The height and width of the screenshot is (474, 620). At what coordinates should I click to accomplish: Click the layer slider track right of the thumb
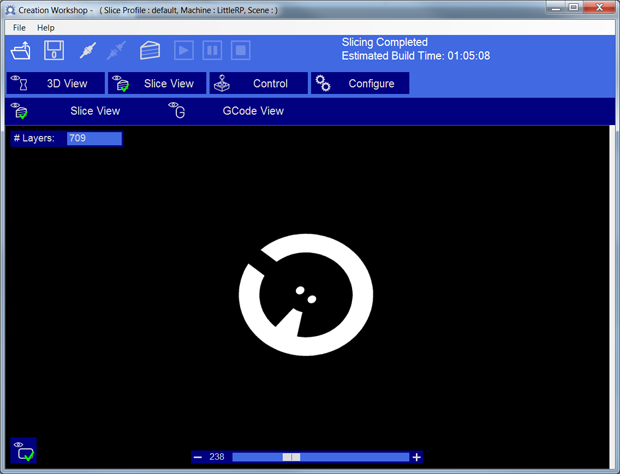354,457
